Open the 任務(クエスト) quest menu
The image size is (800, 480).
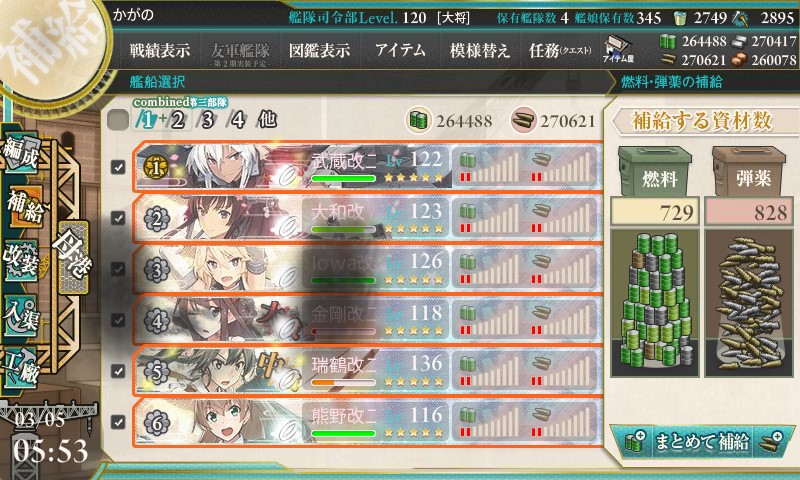(x=560, y=50)
